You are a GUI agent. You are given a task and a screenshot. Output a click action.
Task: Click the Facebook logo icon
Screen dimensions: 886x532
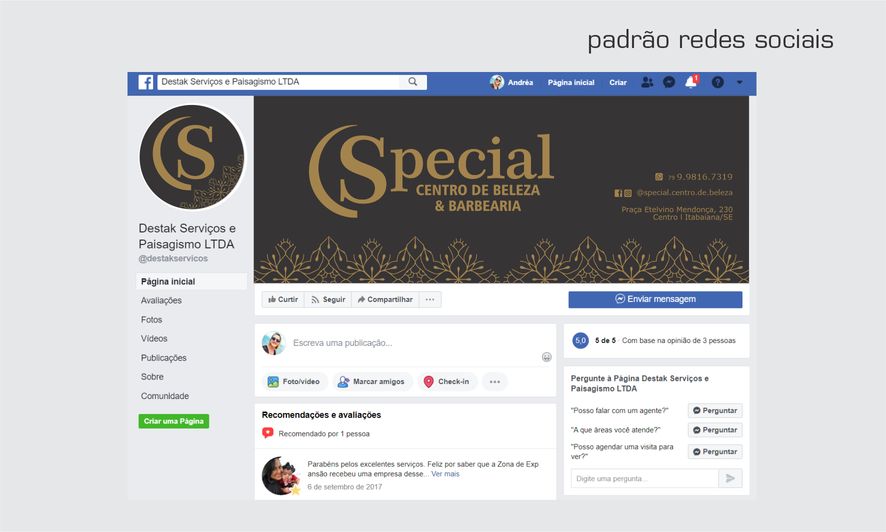(146, 82)
